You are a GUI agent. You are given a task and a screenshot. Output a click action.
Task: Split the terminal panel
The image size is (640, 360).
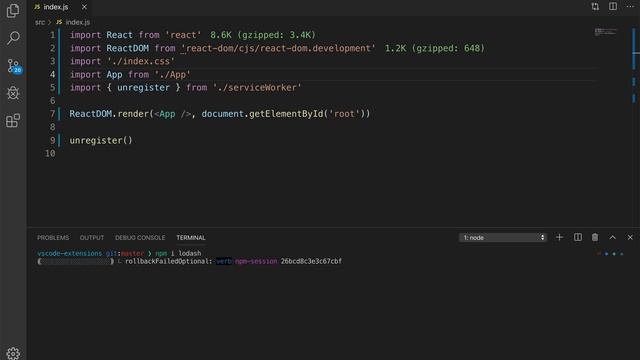tap(578, 237)
